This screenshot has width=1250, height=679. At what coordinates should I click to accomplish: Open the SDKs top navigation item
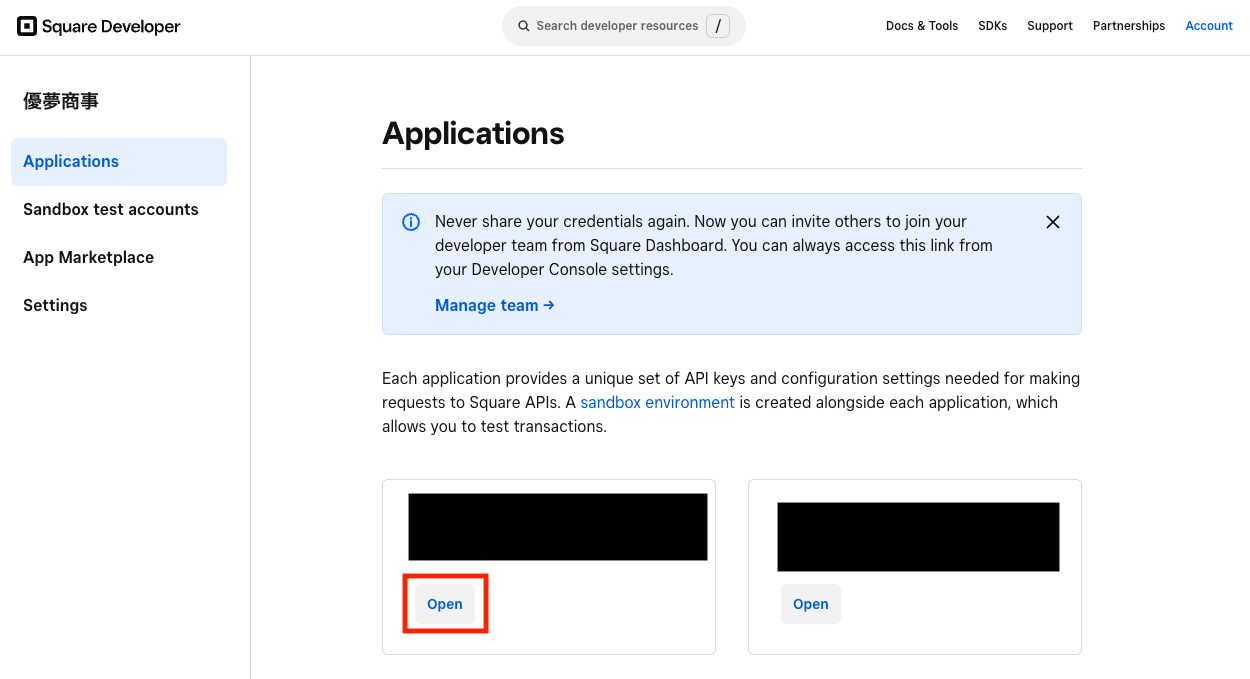(993, 26)
